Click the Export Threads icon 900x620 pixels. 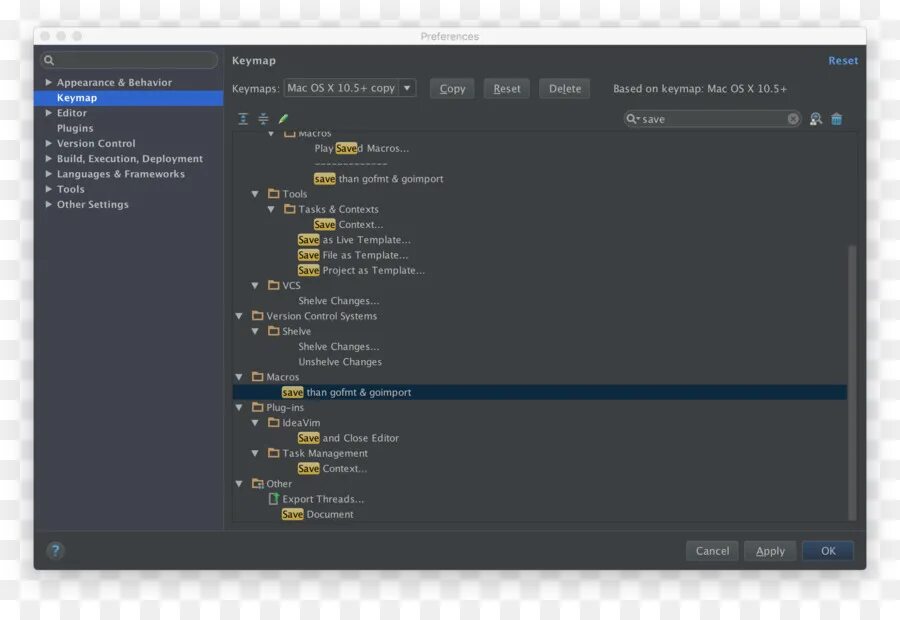click(274, 499)
